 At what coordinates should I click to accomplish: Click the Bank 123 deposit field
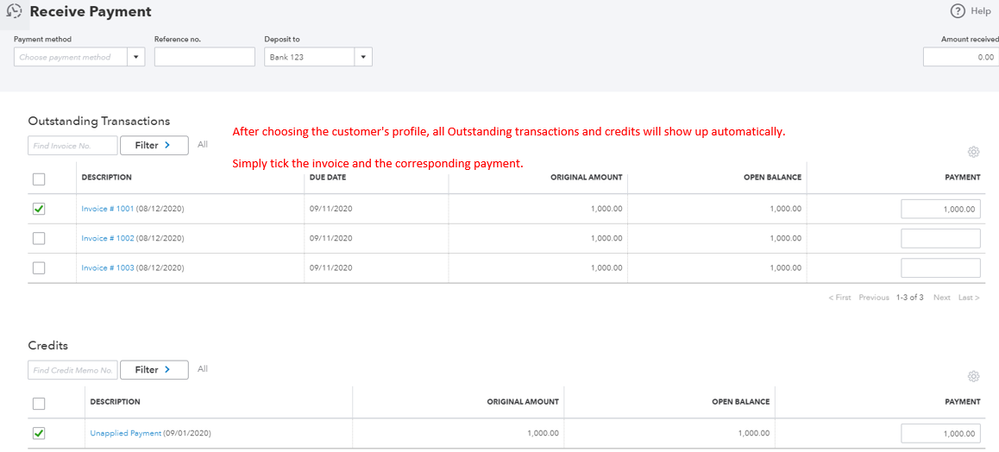pyautogui.click(x=310, y=57)
